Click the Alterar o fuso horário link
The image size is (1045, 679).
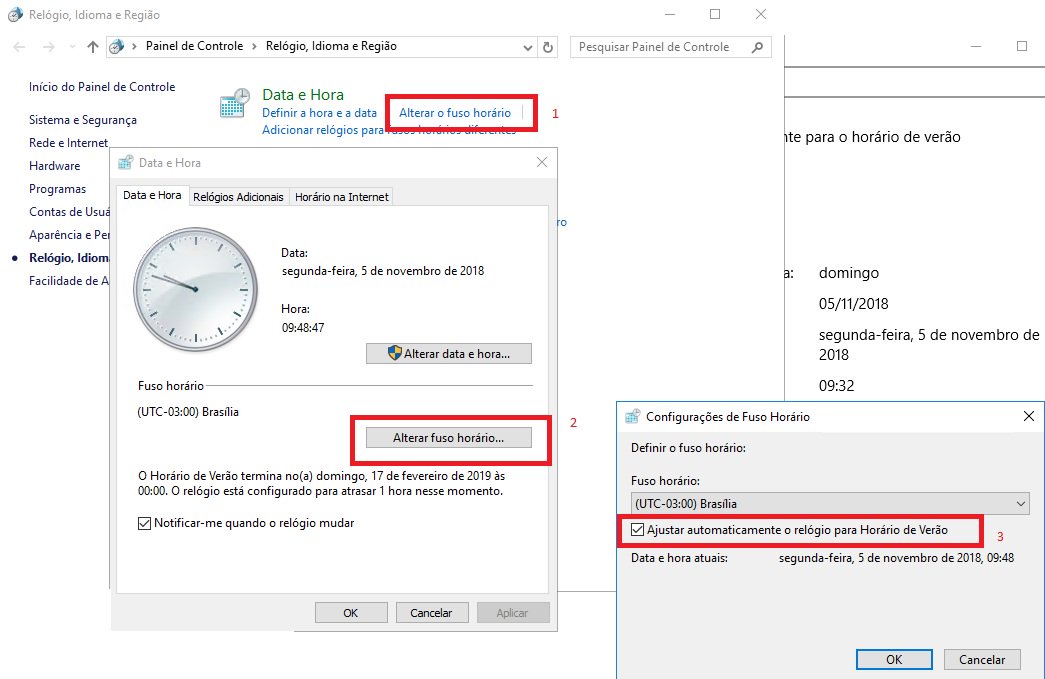[x=455, y=113]
